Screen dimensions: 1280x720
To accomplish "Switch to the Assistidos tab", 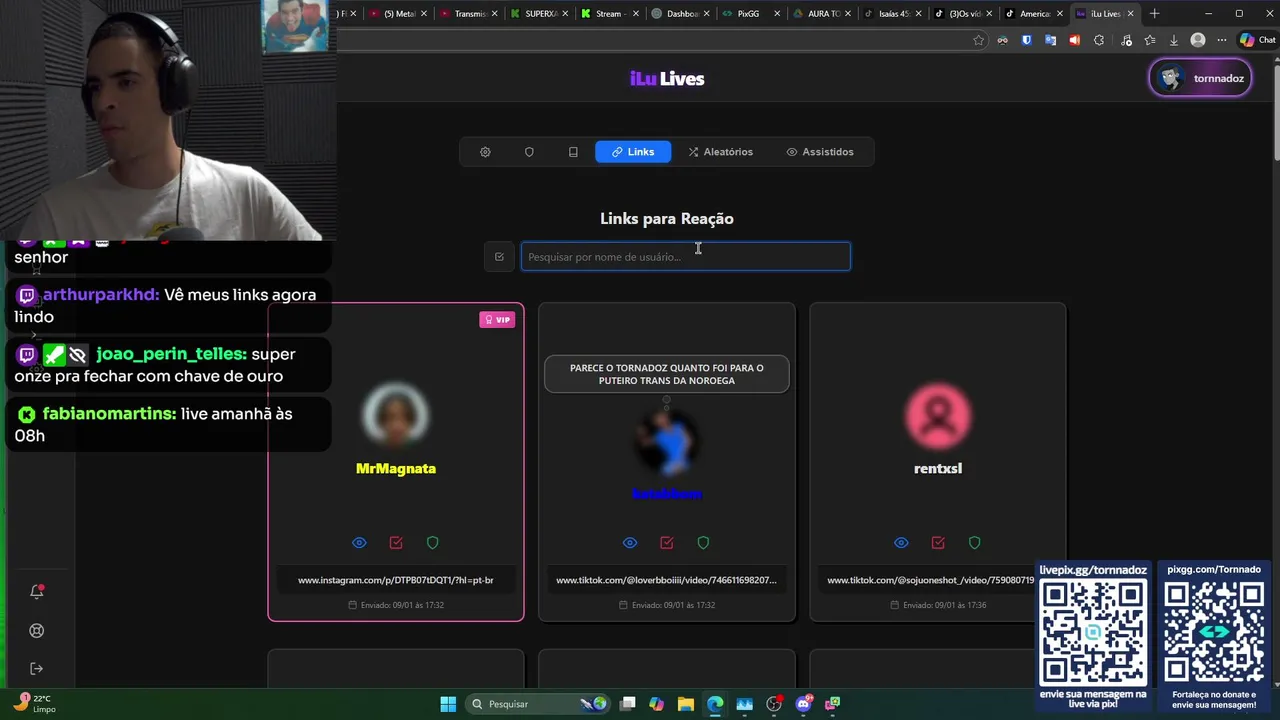I will point(820,152).
